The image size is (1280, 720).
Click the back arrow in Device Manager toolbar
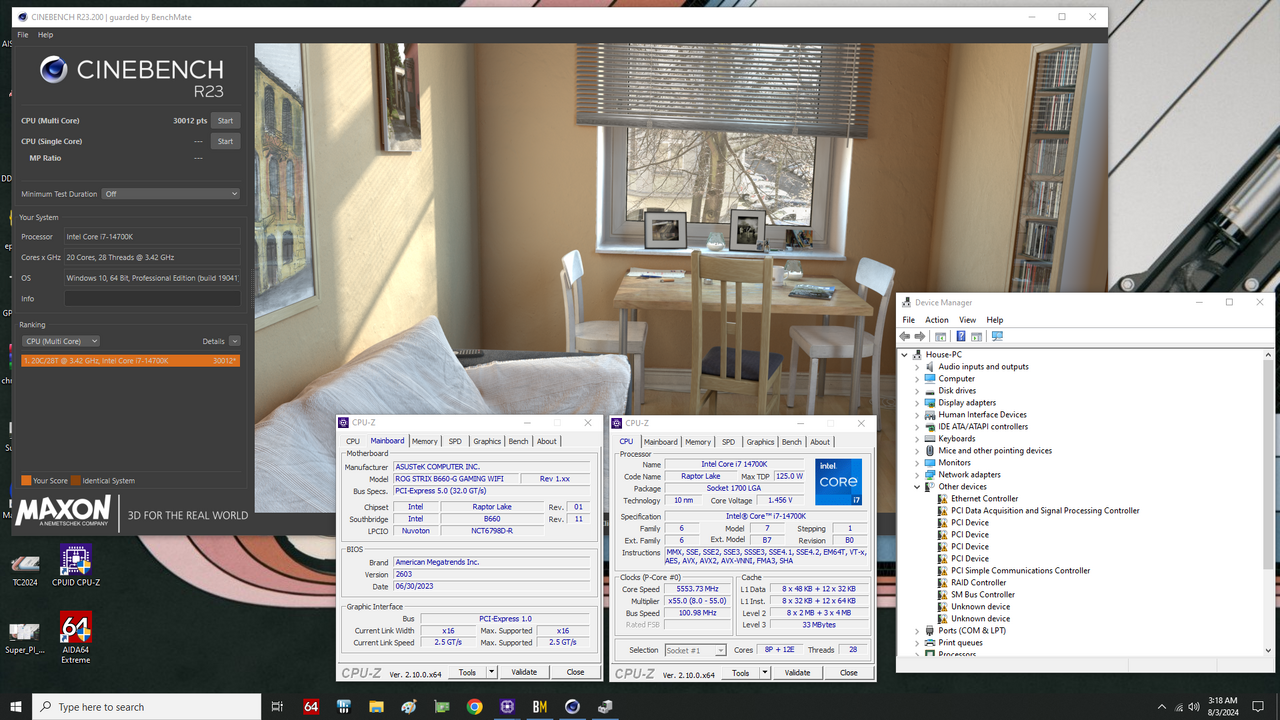pyautogui.click(x=905, y=336)
